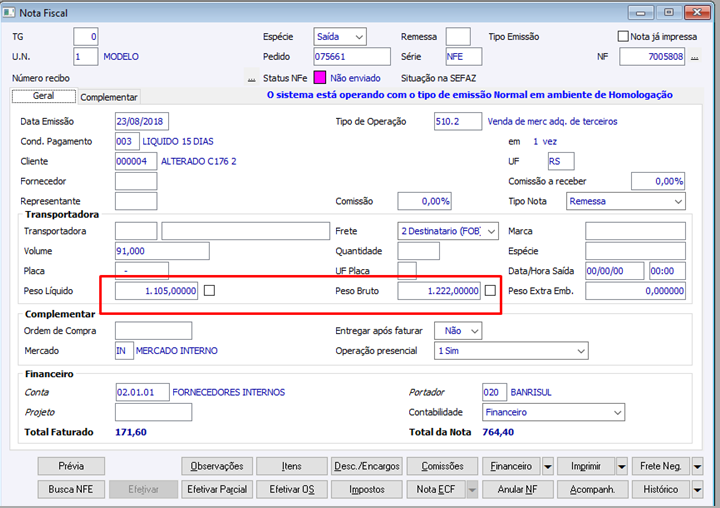This screenshot has width=720, height=508.
Task: Click the Cliente code field 000004
Action: point(136,161)
